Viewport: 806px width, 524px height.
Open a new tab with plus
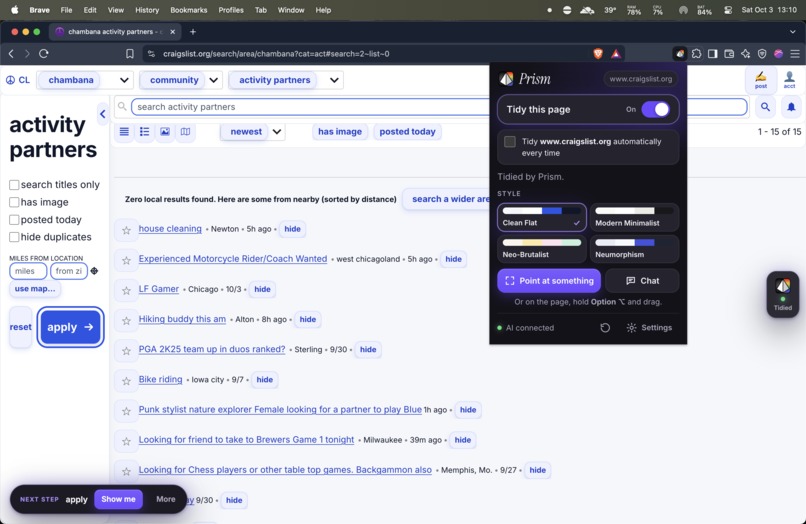click(x=193, y=32)
